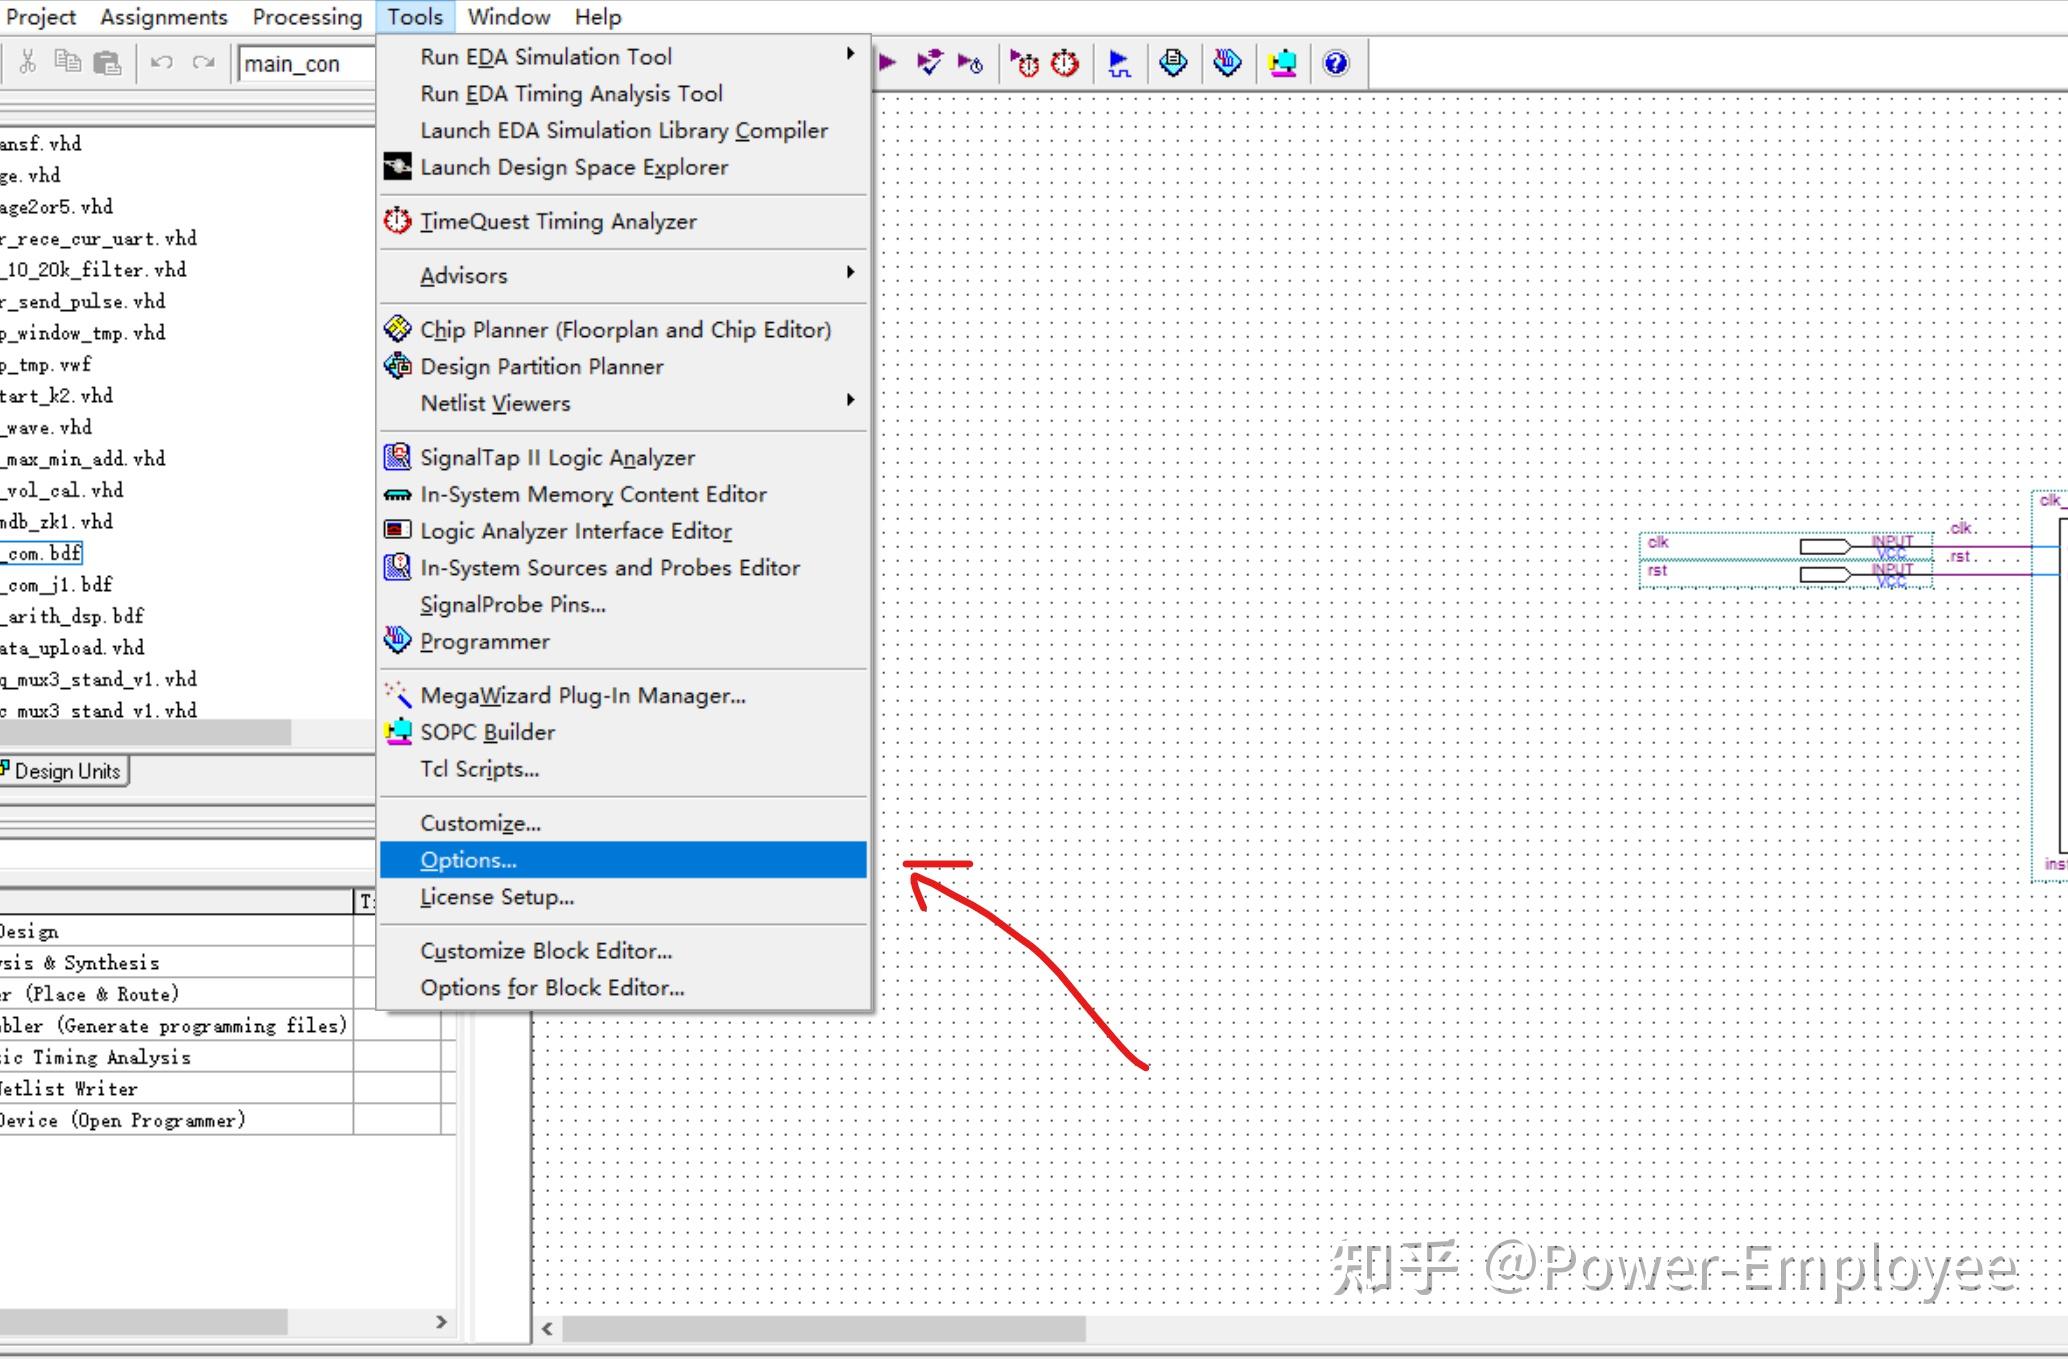2068x1359 pixels.
Task: Click the Paste icon in toolbar
Action: [x=107, y=63]
